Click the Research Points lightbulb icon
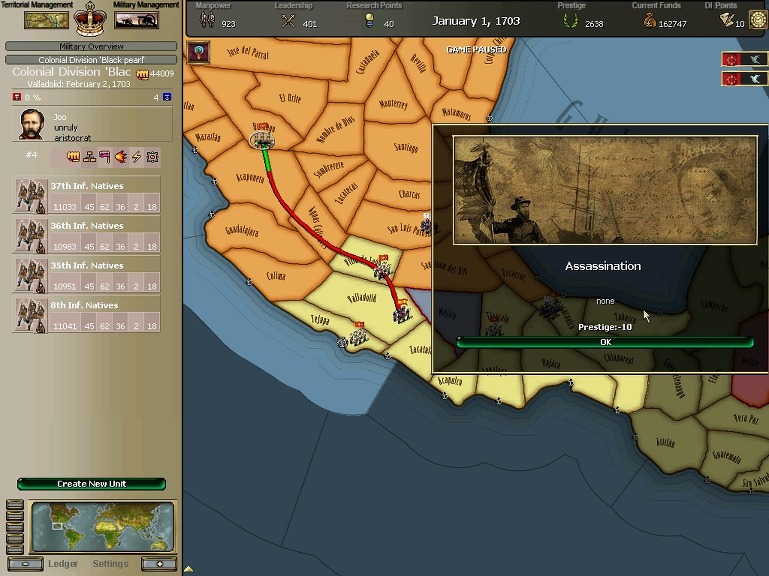The height and width of the screenshot is (576, 769). click(x=371, y=22)
